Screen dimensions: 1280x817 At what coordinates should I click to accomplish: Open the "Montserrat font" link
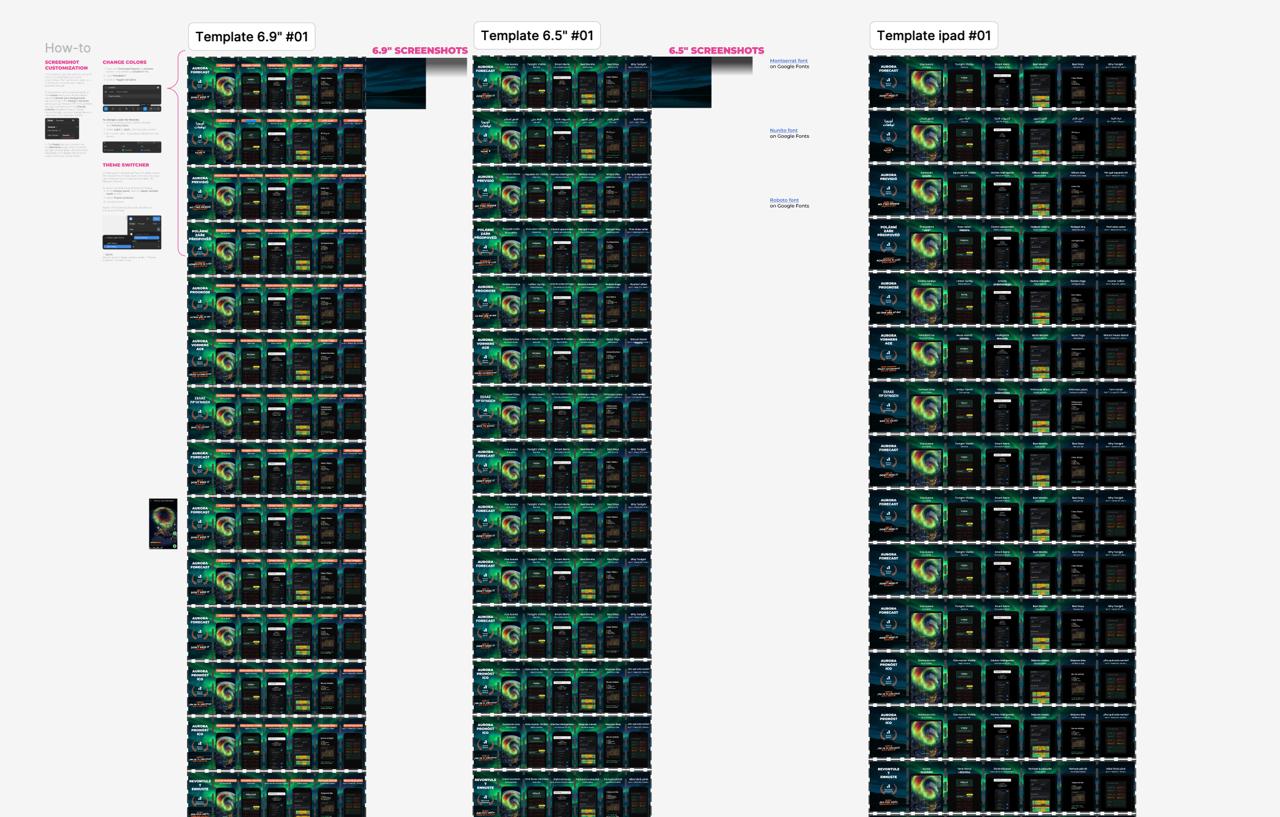point(789,61)
